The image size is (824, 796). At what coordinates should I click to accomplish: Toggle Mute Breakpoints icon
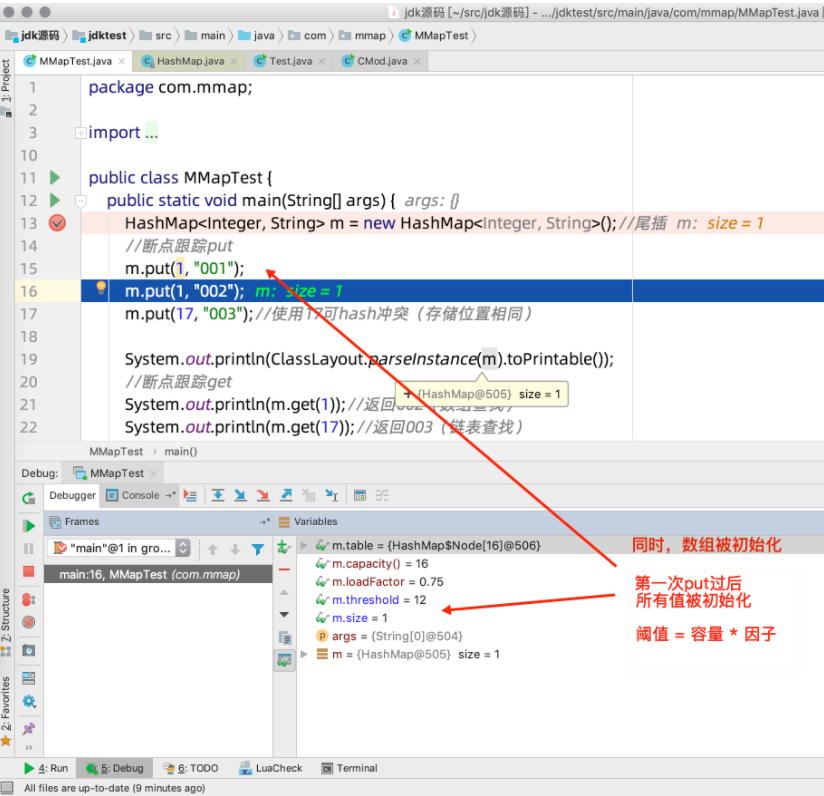pyautogui.click(x=29, y=622)
